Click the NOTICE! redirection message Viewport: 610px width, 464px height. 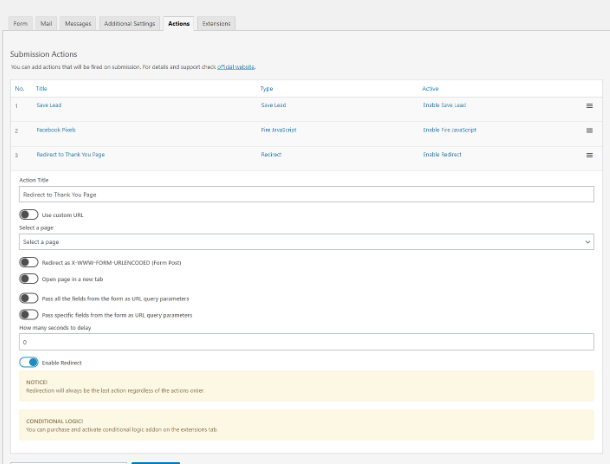pos(307,386)
